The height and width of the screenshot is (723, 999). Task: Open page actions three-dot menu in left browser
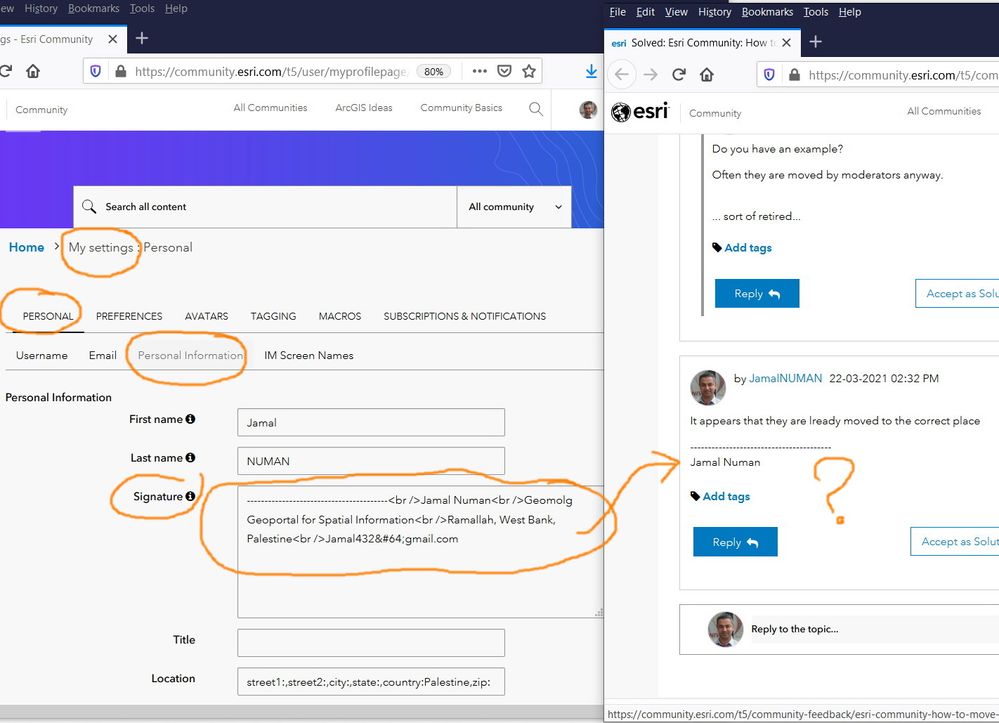[480, 71]
